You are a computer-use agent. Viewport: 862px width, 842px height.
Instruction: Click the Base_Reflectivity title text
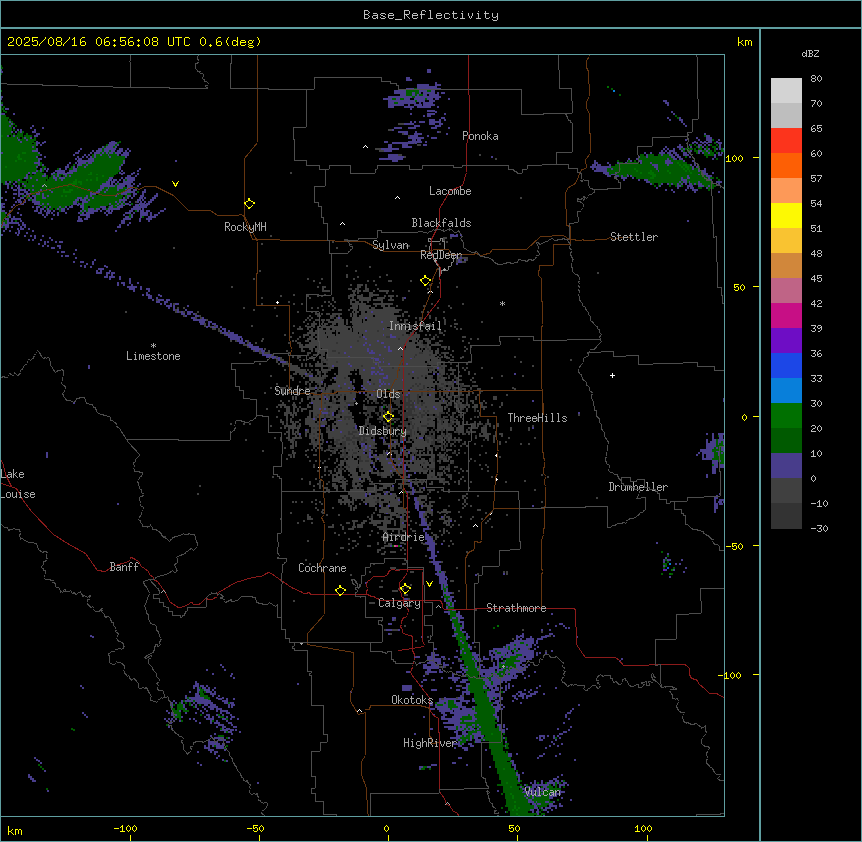(x=431, y=15)
